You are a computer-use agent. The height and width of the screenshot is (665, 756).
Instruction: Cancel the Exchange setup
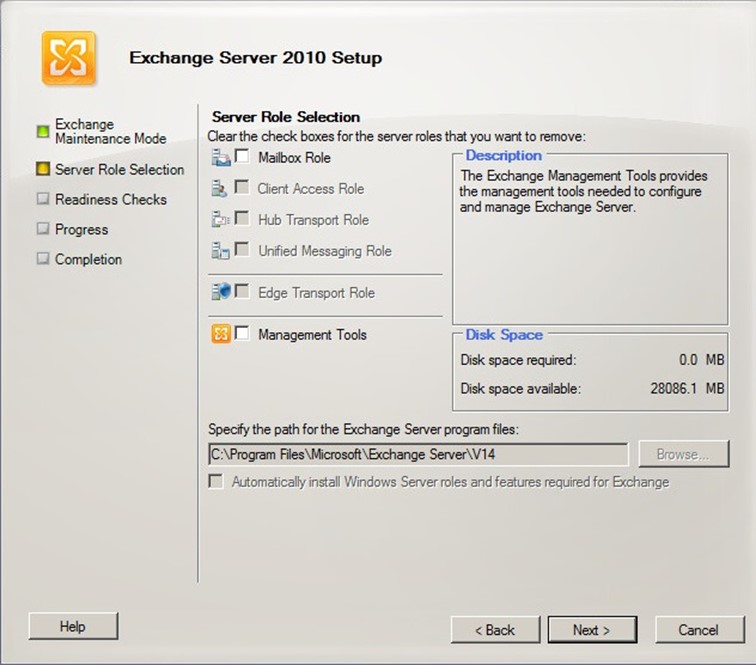[699, 630]
